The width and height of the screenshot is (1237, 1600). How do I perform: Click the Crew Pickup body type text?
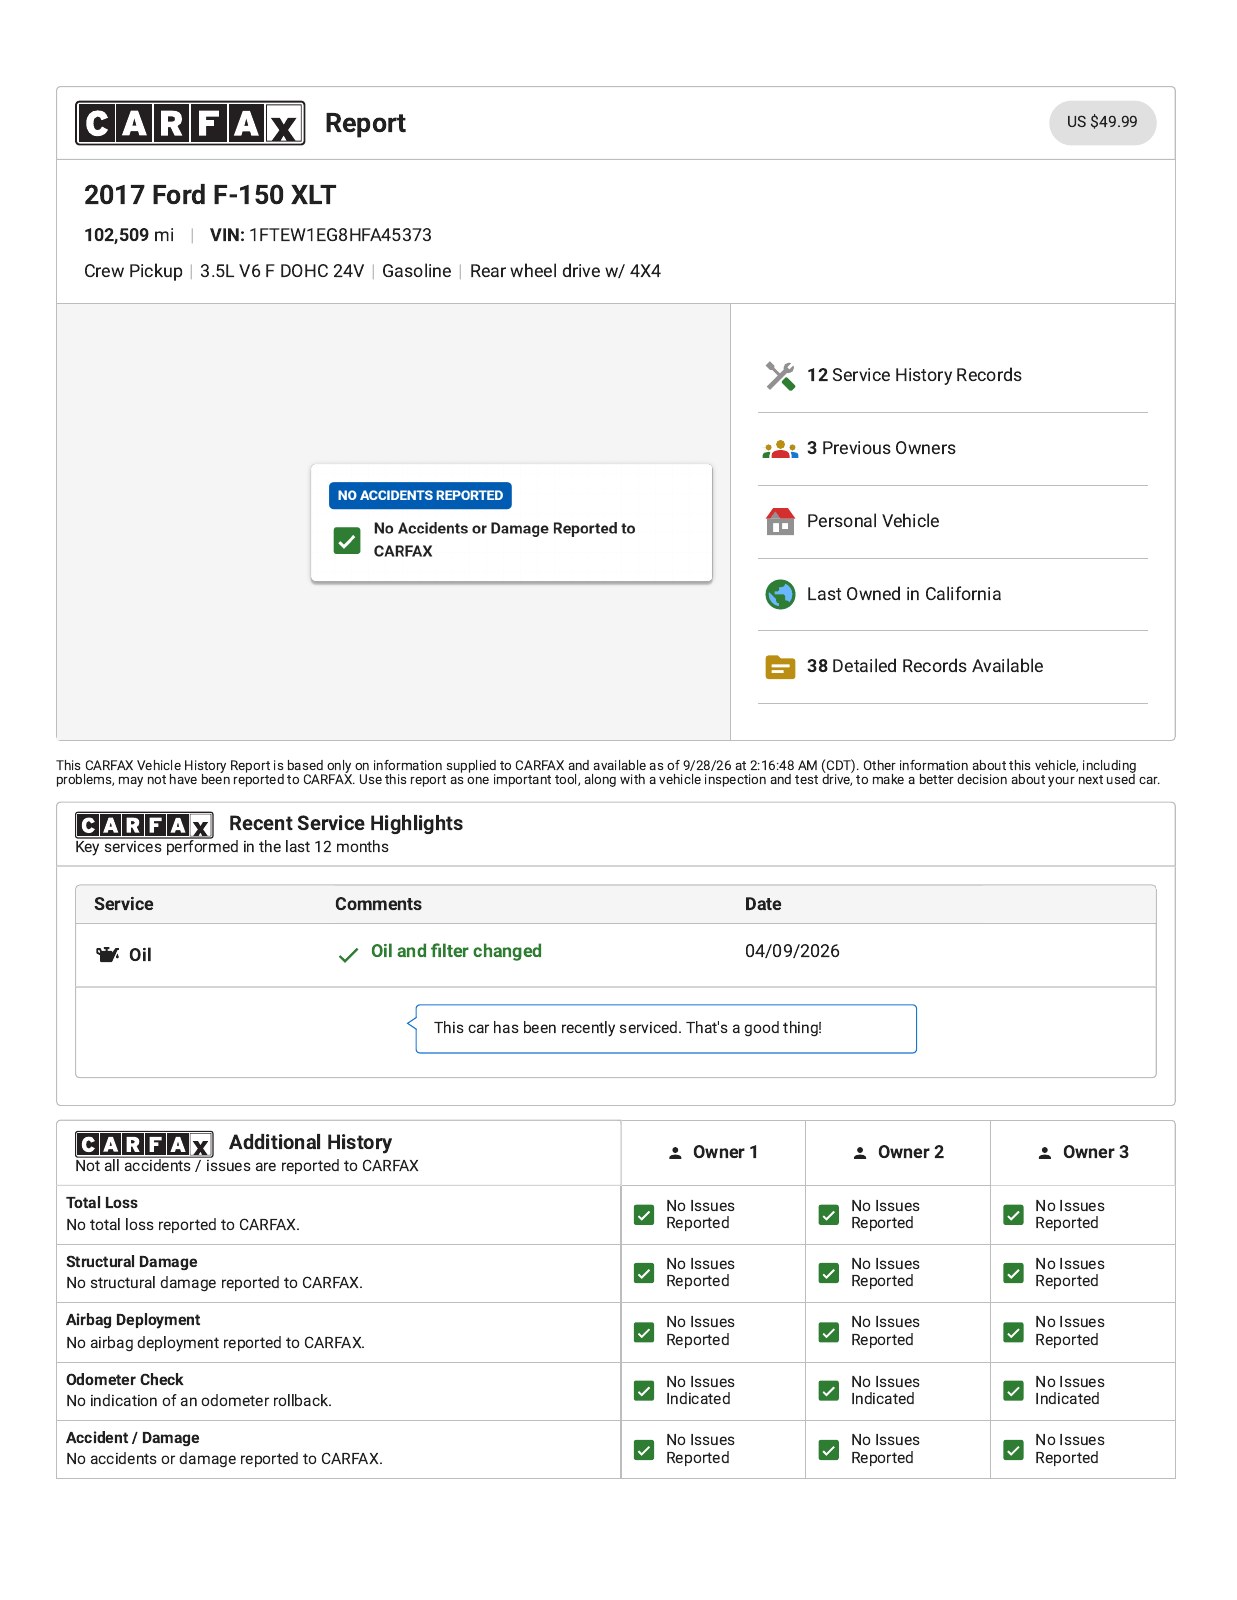click(133, 271)
